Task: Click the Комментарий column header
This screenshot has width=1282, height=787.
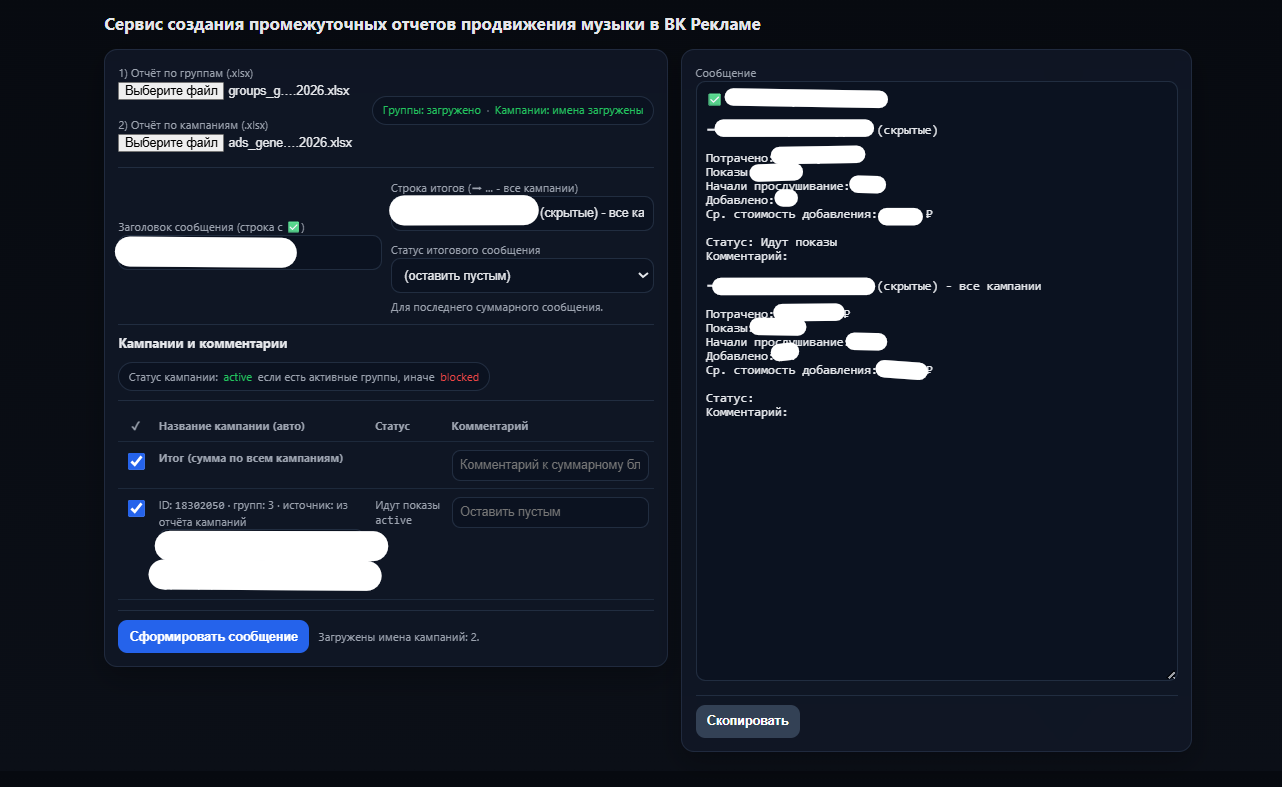Action: 490,426
